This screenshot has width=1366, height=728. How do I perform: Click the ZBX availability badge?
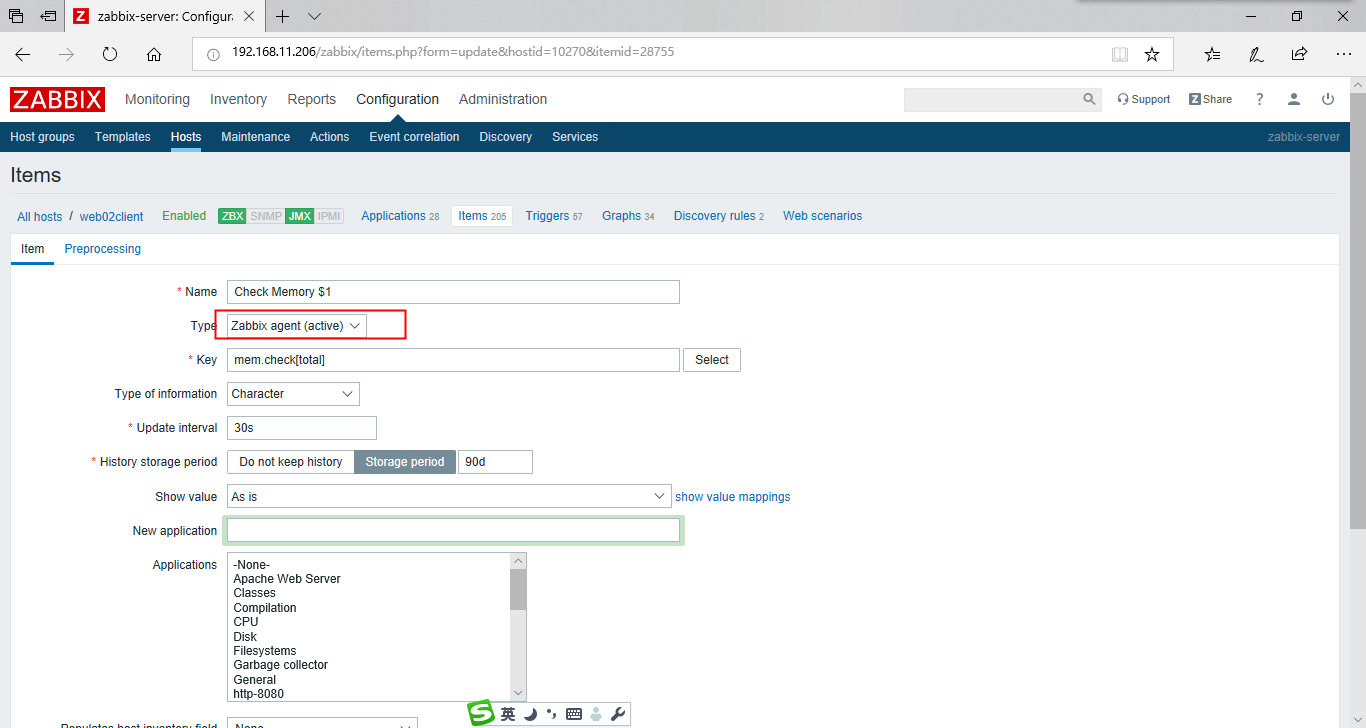(x=232, y=216)
